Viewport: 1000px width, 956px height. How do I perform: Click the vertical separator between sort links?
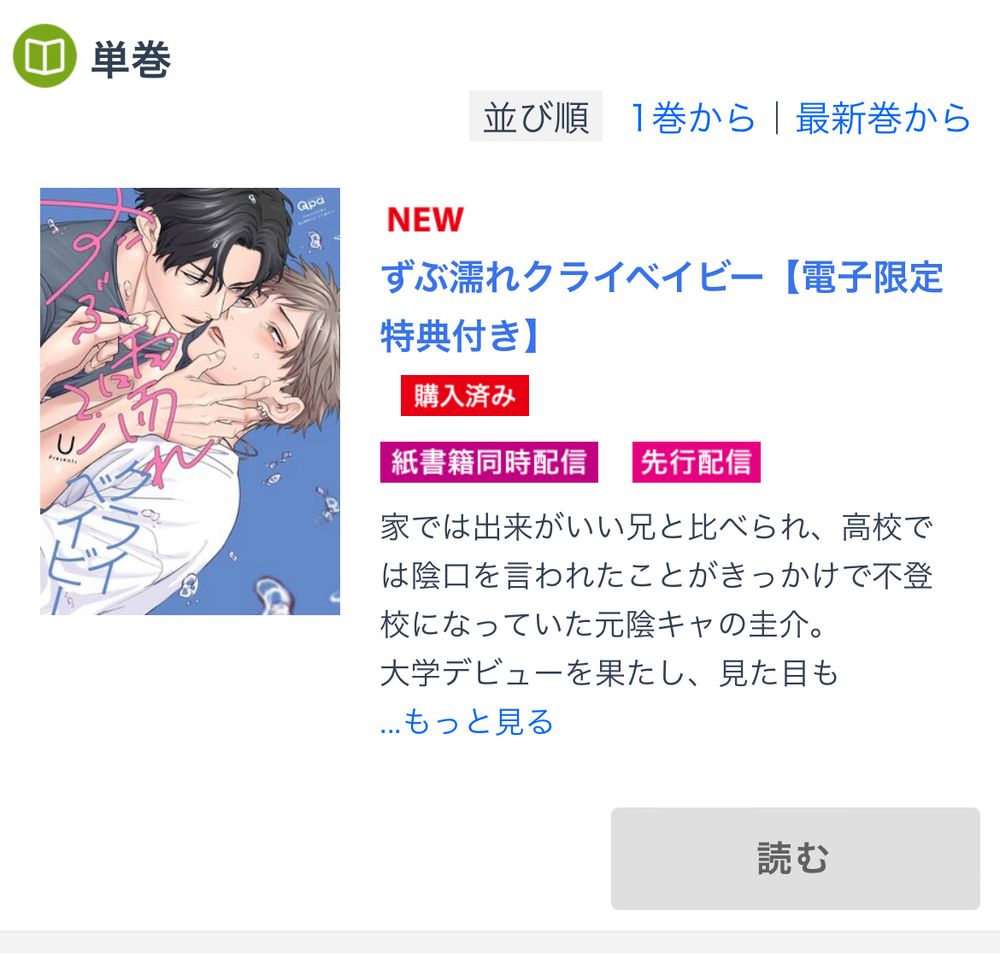(x=776, y=118)
